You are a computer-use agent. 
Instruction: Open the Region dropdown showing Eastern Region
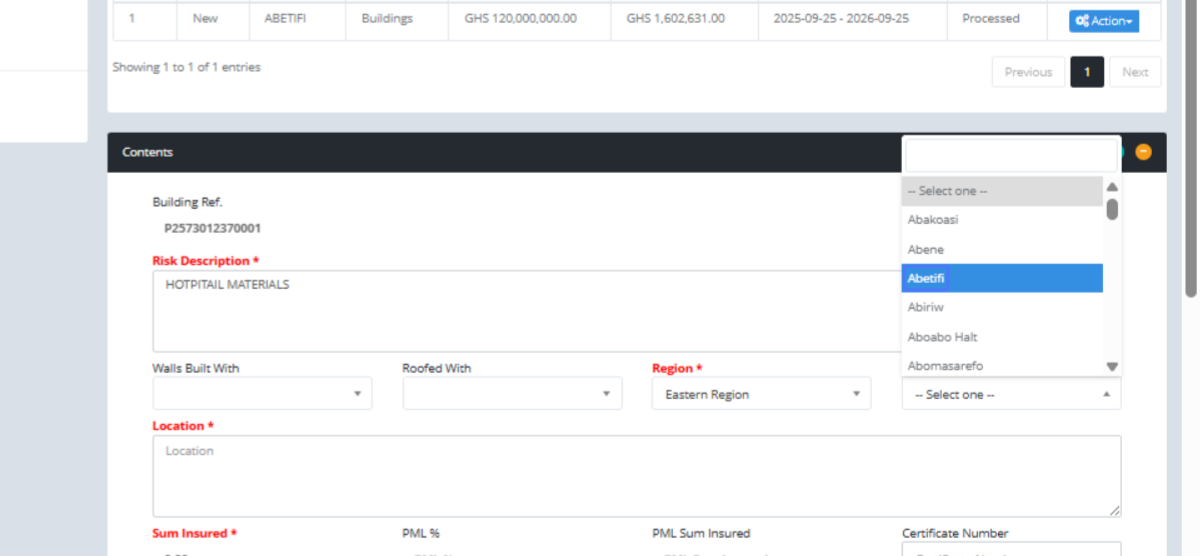coord(761,394)
